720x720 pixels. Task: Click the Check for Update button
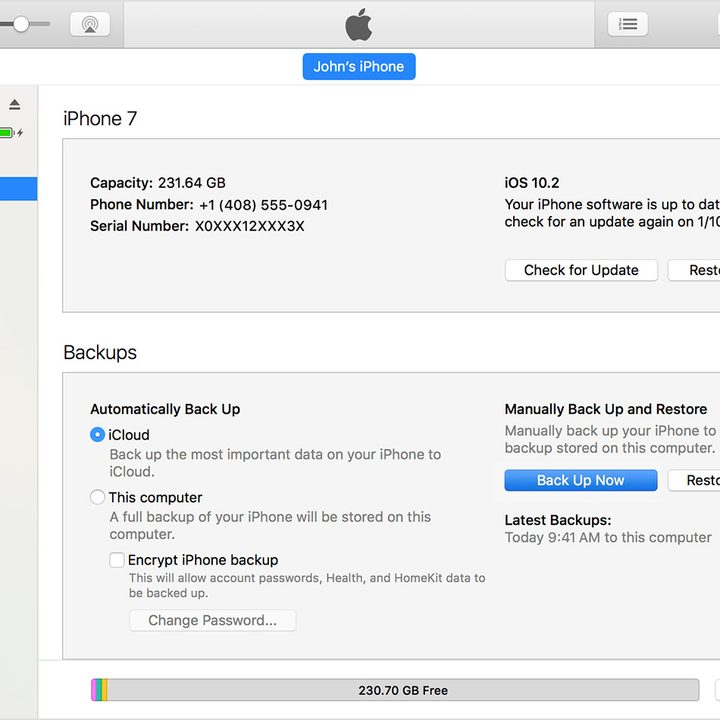581,270
